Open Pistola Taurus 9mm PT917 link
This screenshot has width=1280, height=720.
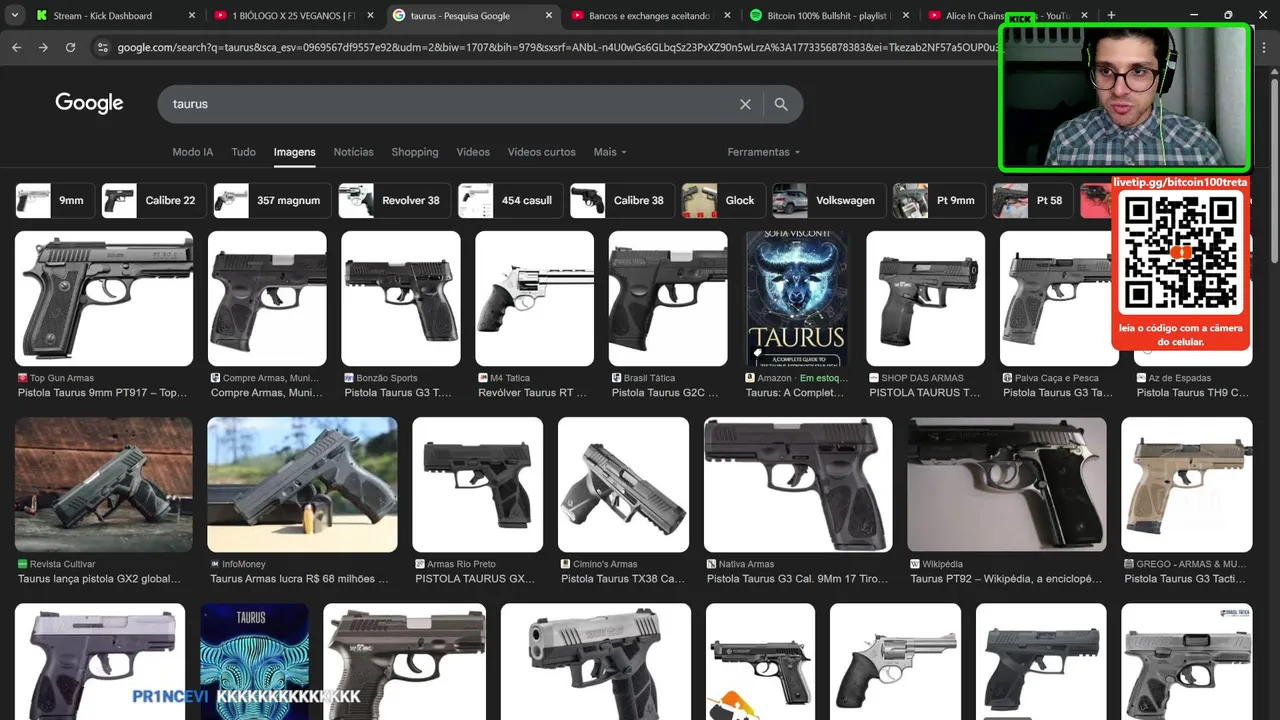click(102, 393)
